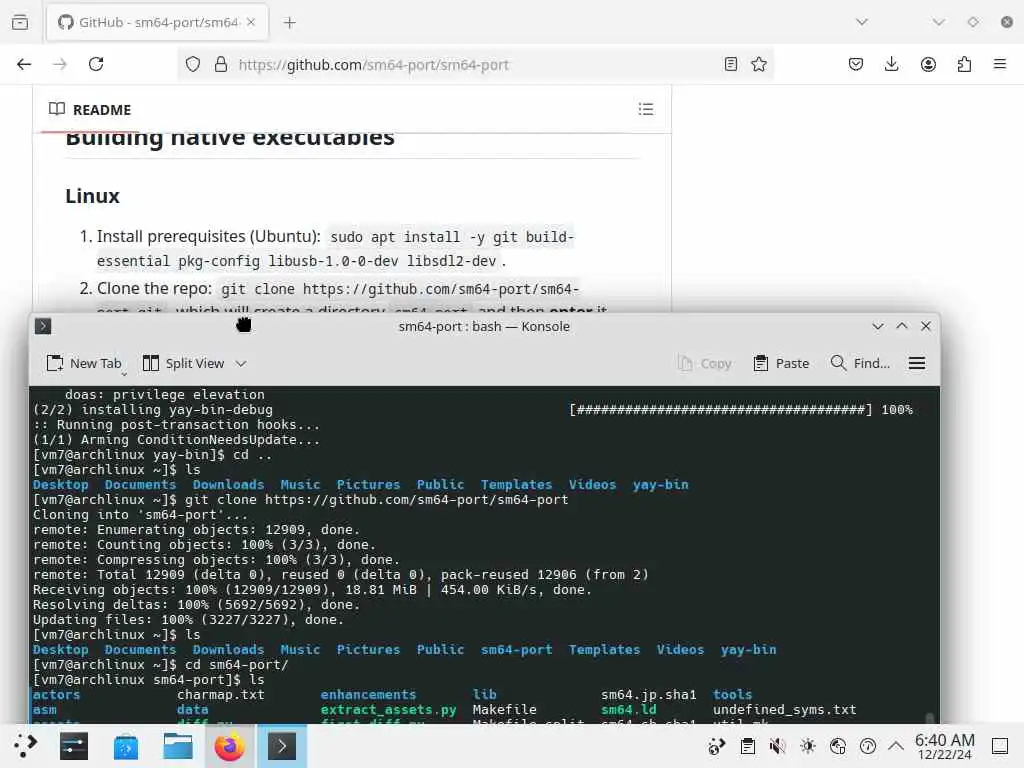The width and height of the screenshot is (1024, 768).
Task: Close the Konsole window
Action: point(926,326)
